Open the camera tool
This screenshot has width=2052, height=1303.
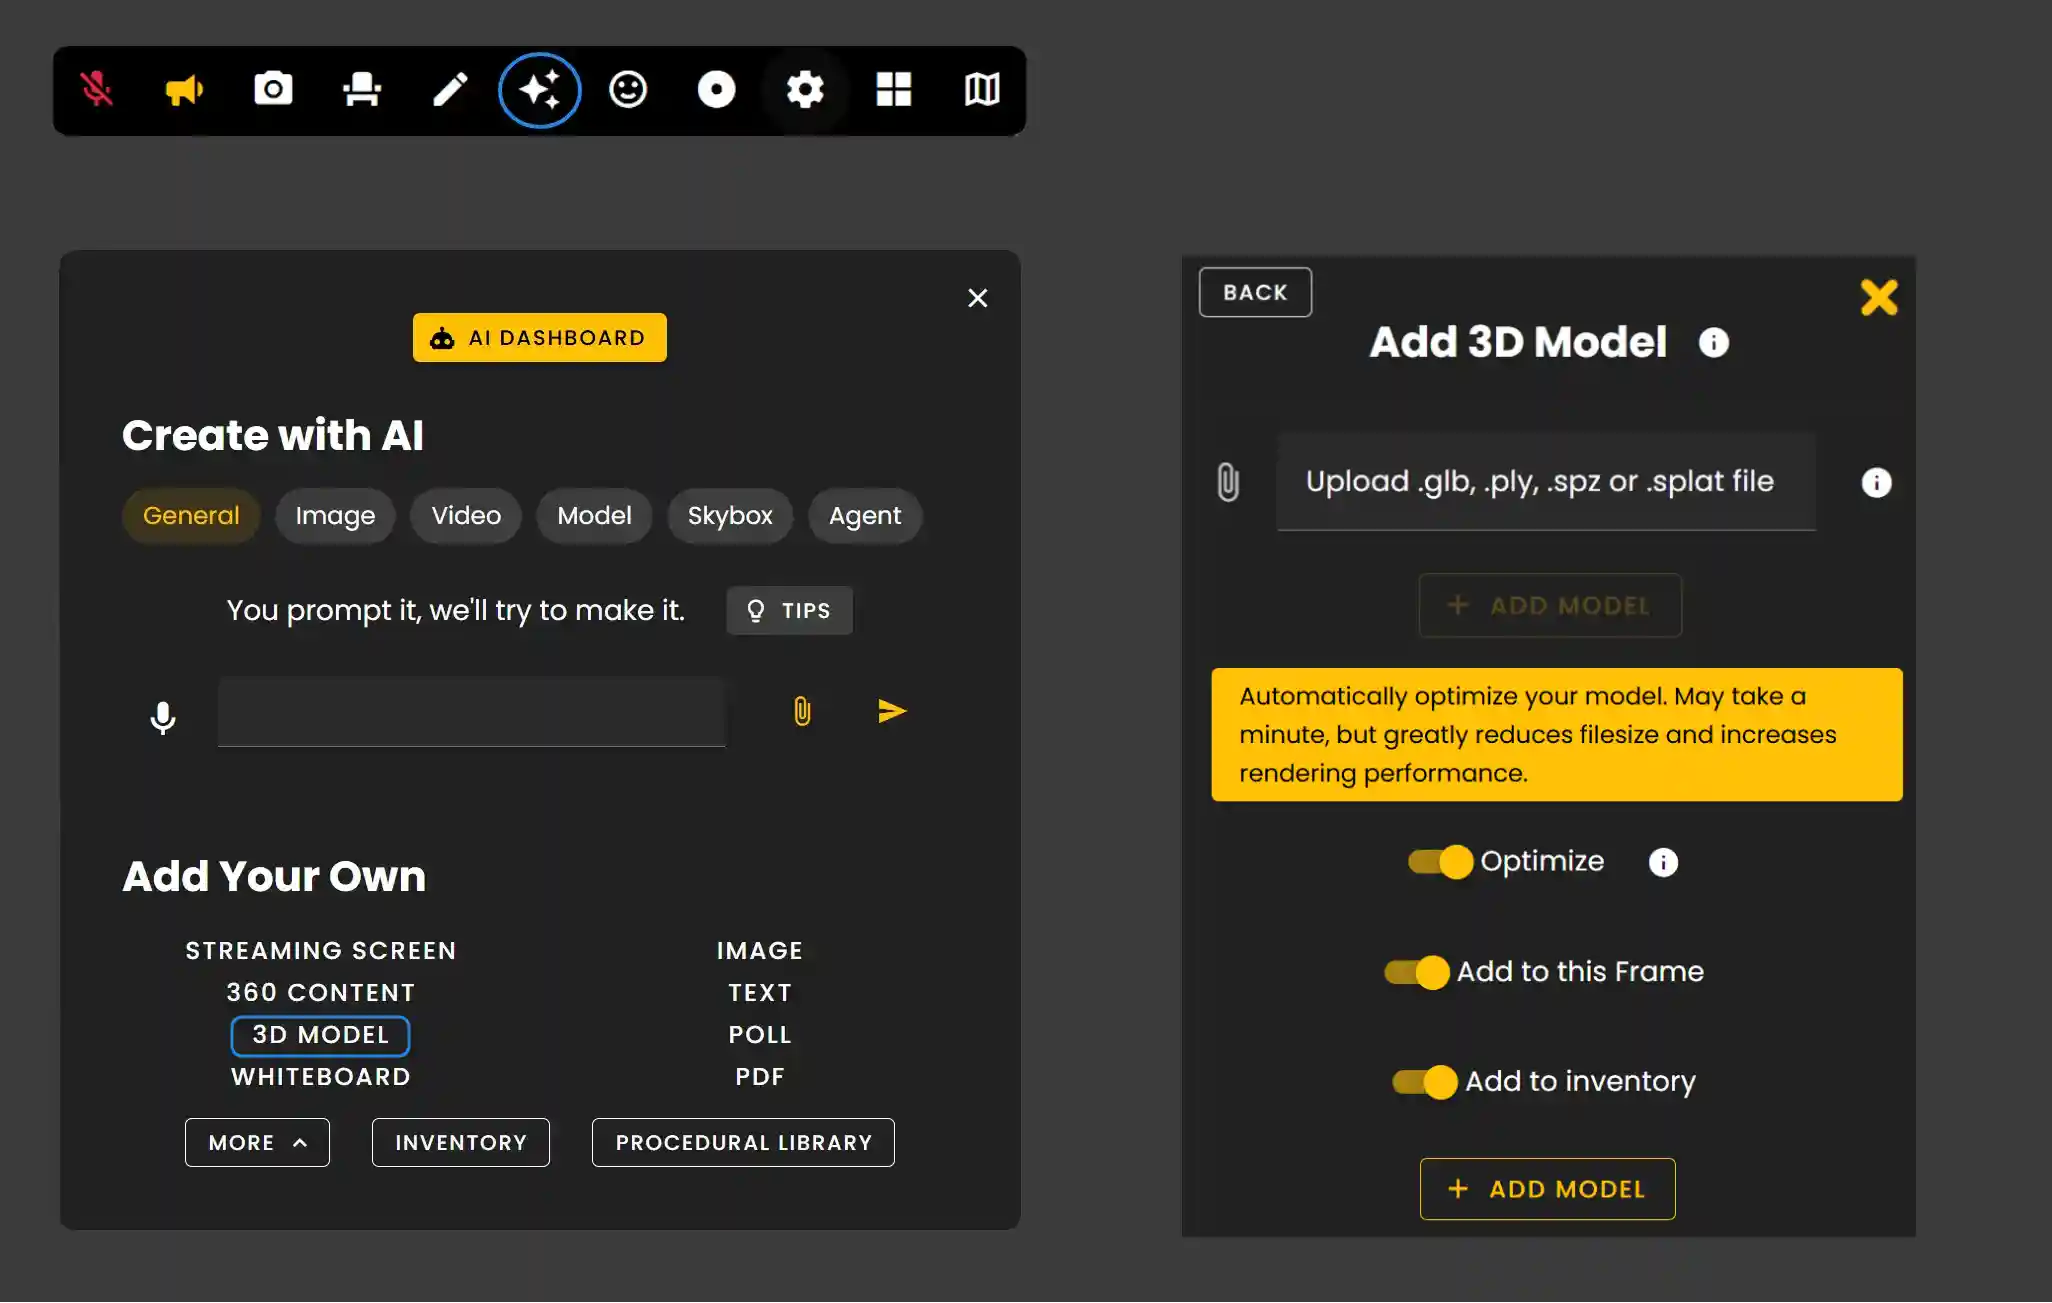(274, 90)
